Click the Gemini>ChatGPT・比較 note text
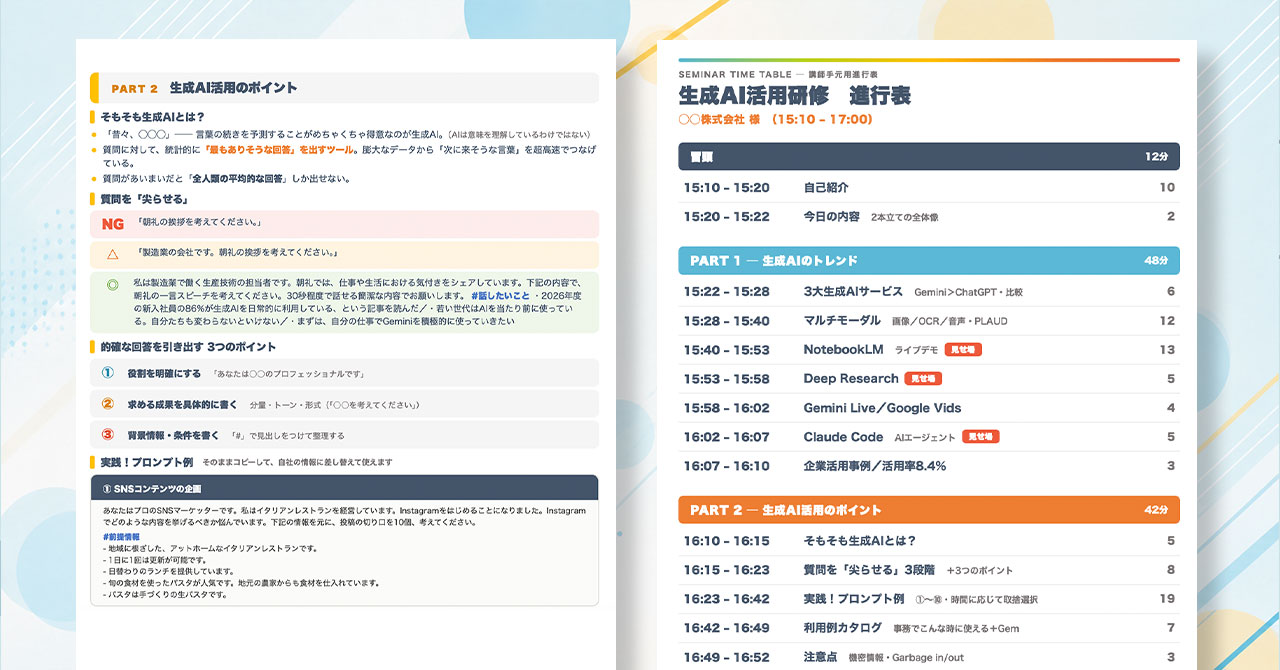This screenshot has width=1280, height=670. [x=968, y=293]
